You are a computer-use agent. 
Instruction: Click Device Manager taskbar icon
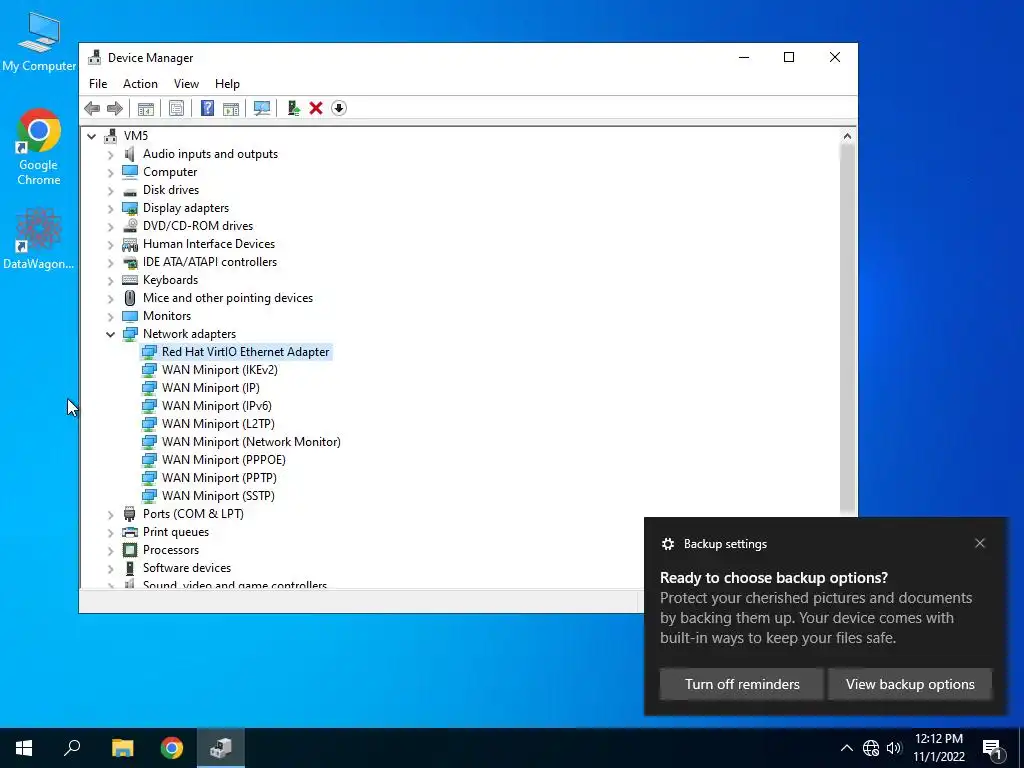(x=221, y=748)
